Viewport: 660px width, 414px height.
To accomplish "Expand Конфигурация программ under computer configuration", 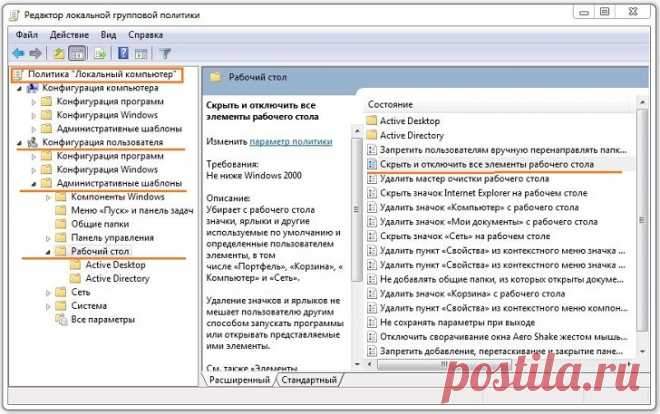I will pyautogui.click(x=34, y=102).
